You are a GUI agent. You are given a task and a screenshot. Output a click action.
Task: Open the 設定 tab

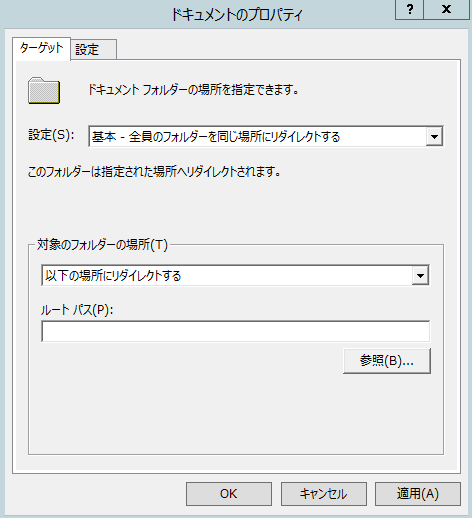(93, 50)
